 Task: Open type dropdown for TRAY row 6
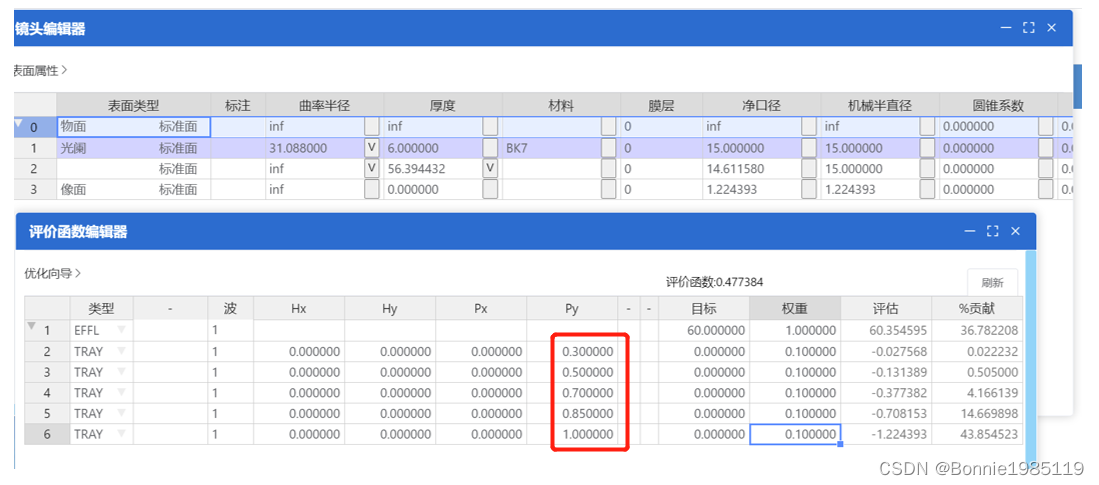[x=121, y=434]
